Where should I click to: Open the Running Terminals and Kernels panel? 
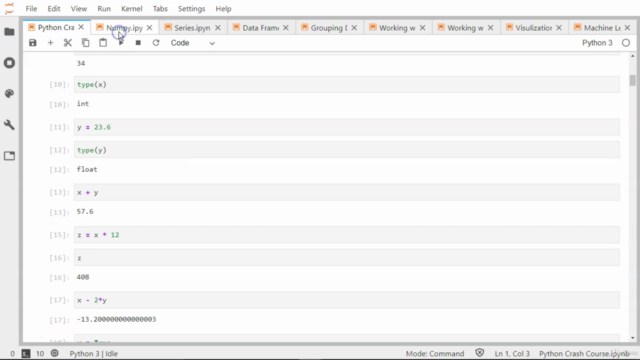pos(9,63)
